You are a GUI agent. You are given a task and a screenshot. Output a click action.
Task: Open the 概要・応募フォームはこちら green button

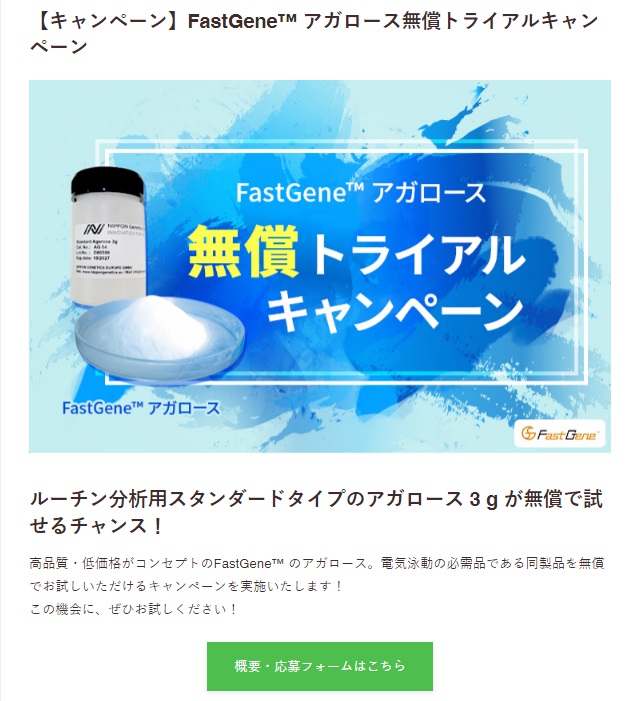(x=320, y=666)
